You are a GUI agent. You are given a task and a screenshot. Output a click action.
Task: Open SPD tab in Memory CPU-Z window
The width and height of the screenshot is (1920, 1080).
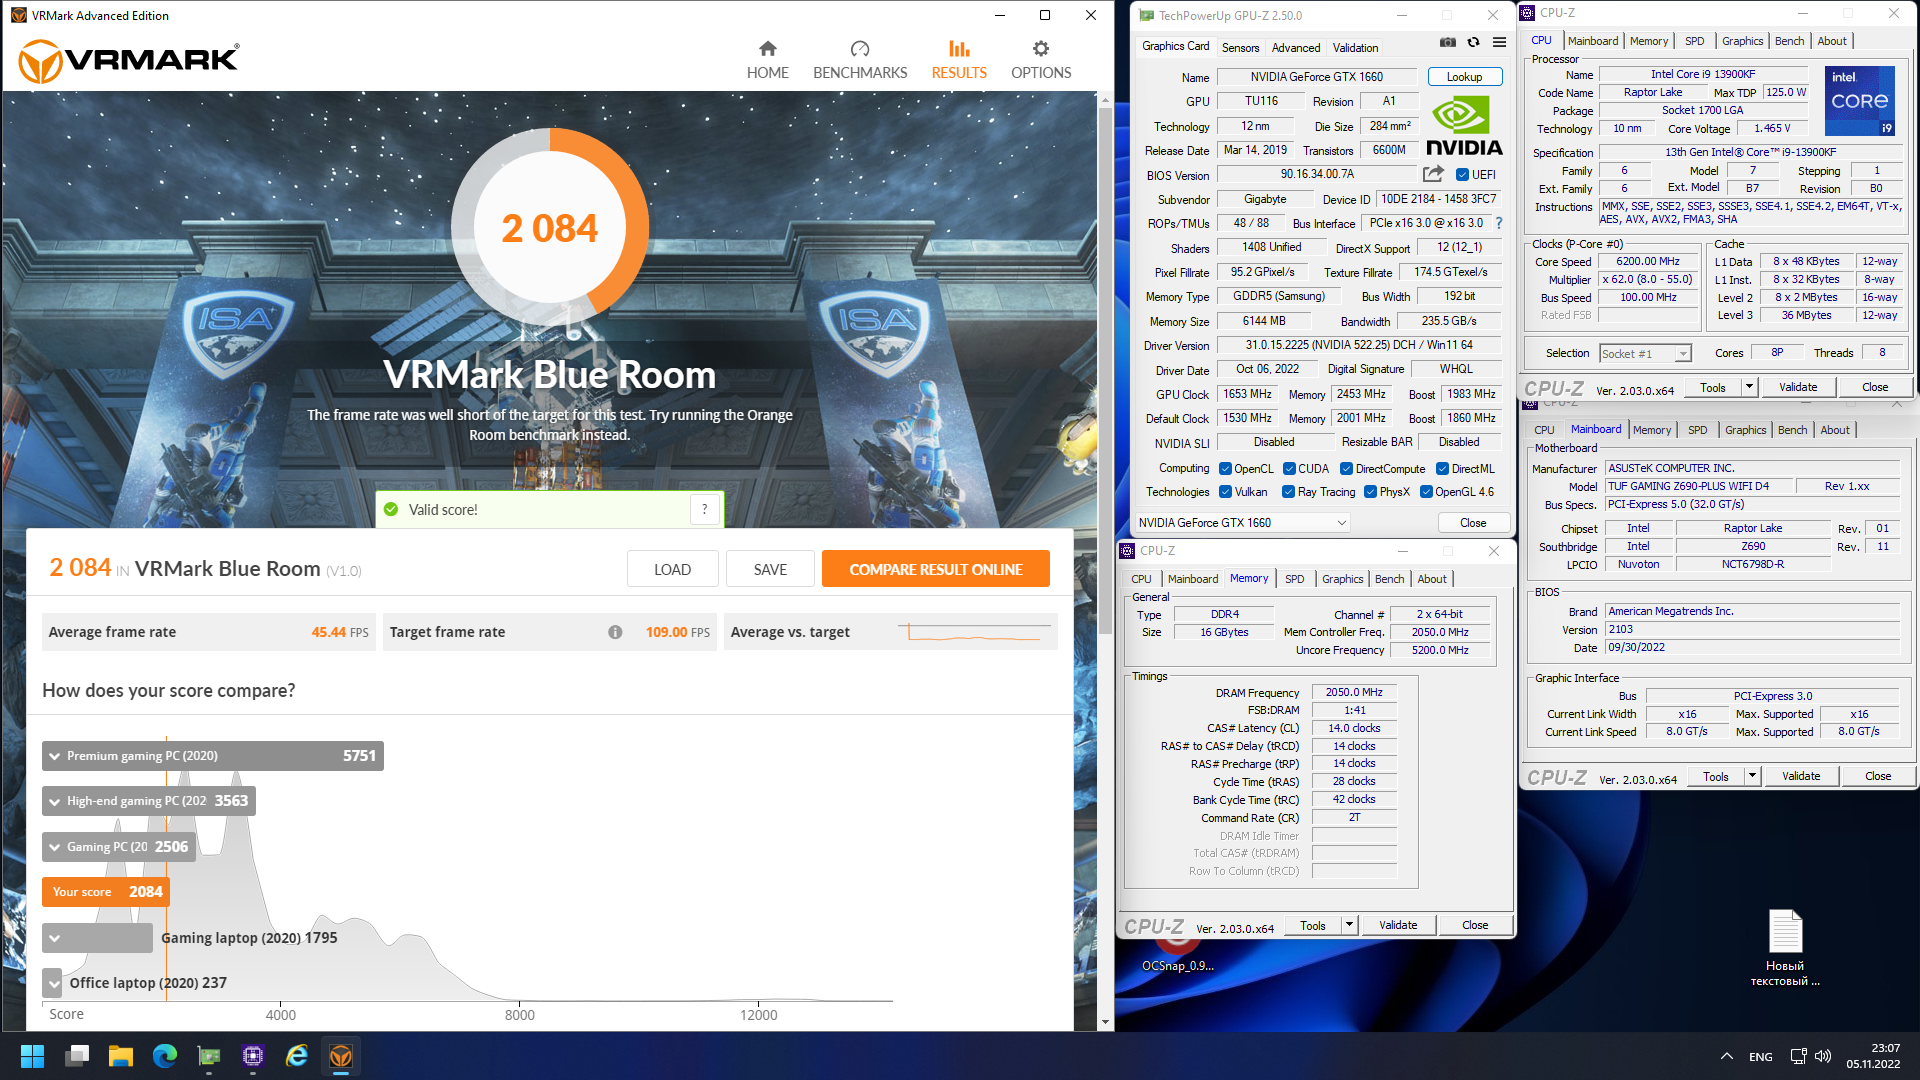(1294, 579)
